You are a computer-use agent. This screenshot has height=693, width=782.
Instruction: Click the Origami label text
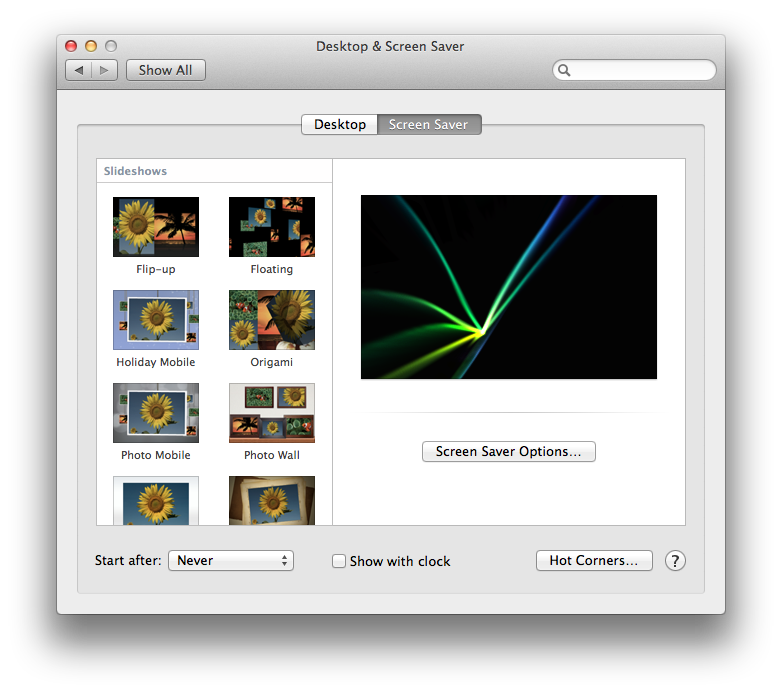point(272,362)
